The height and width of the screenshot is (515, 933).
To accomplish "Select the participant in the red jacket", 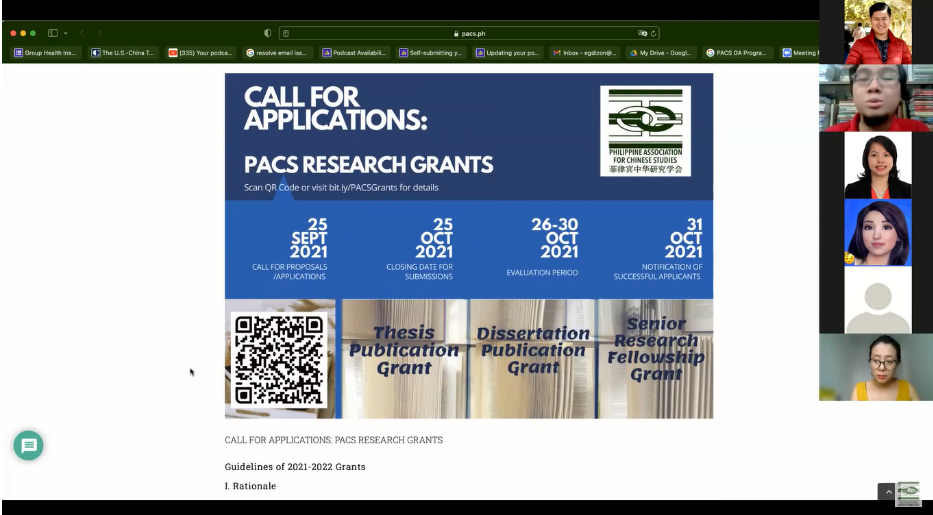I will click(878, 32).
